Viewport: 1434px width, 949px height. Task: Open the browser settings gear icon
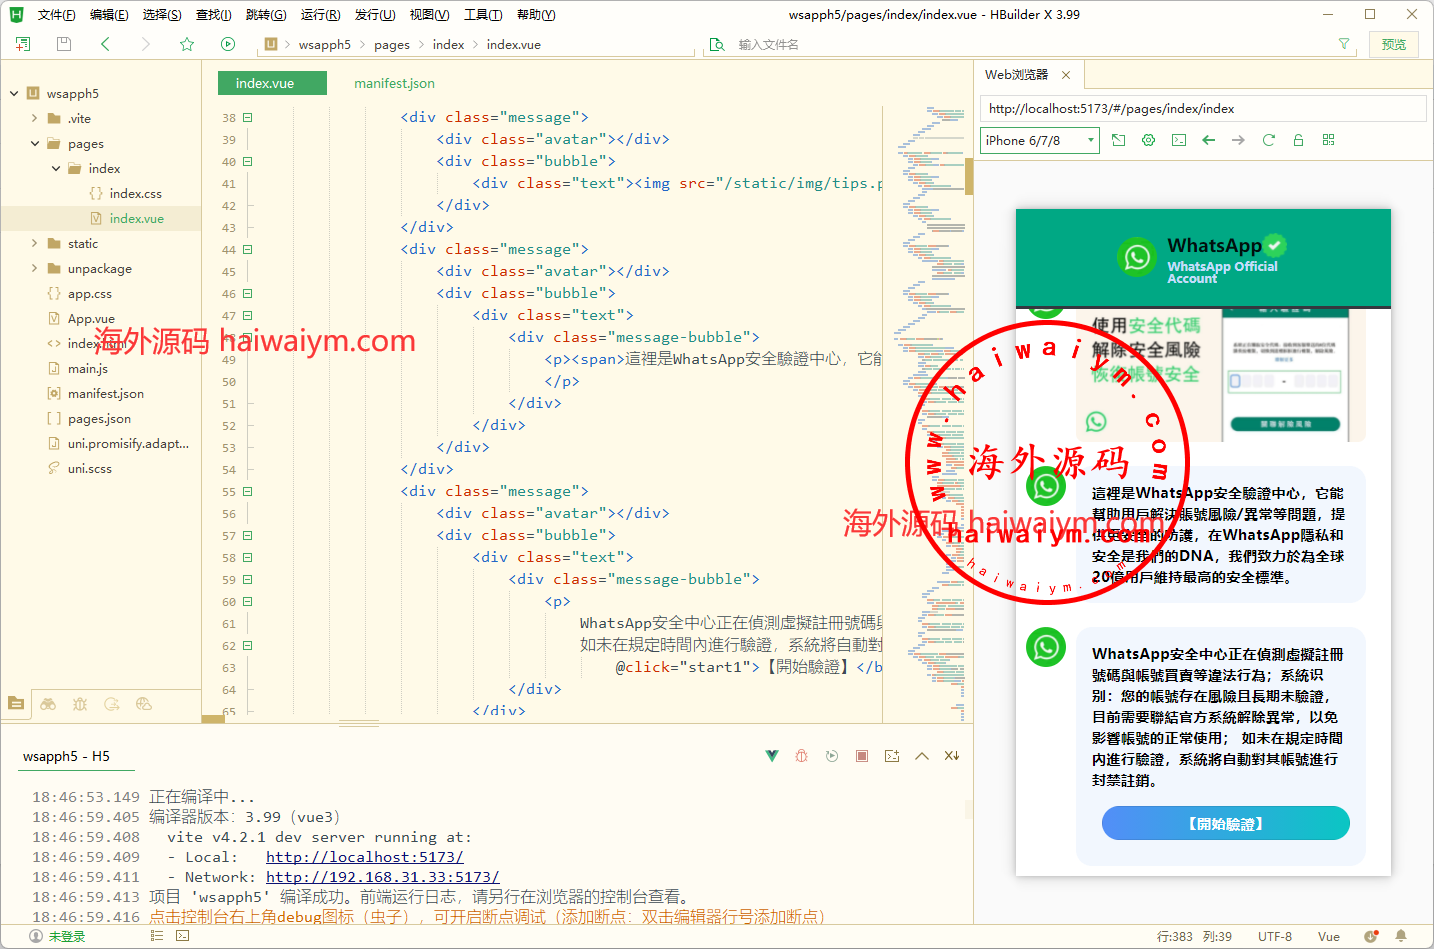click(x=1148, y=140)
